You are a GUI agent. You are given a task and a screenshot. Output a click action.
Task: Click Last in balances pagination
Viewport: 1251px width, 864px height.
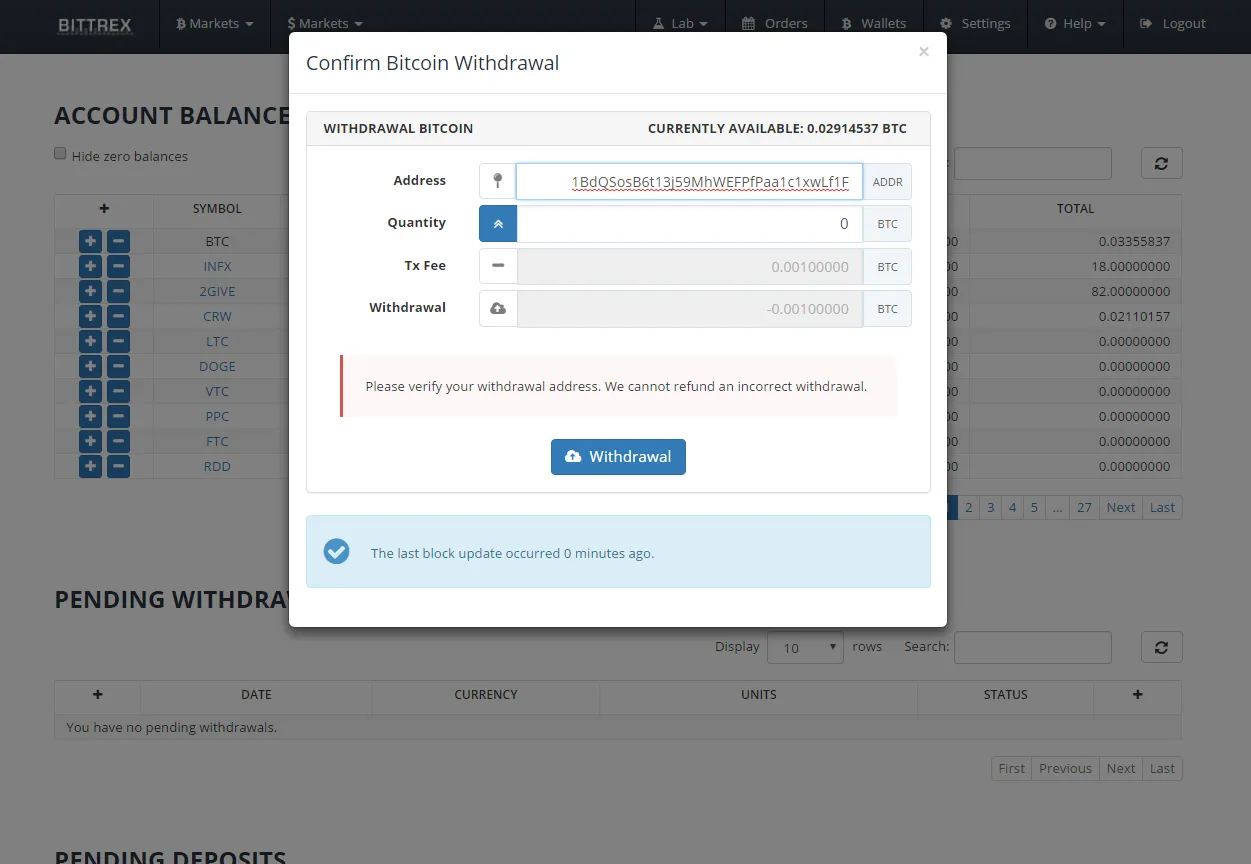(x=1162, y=508)
